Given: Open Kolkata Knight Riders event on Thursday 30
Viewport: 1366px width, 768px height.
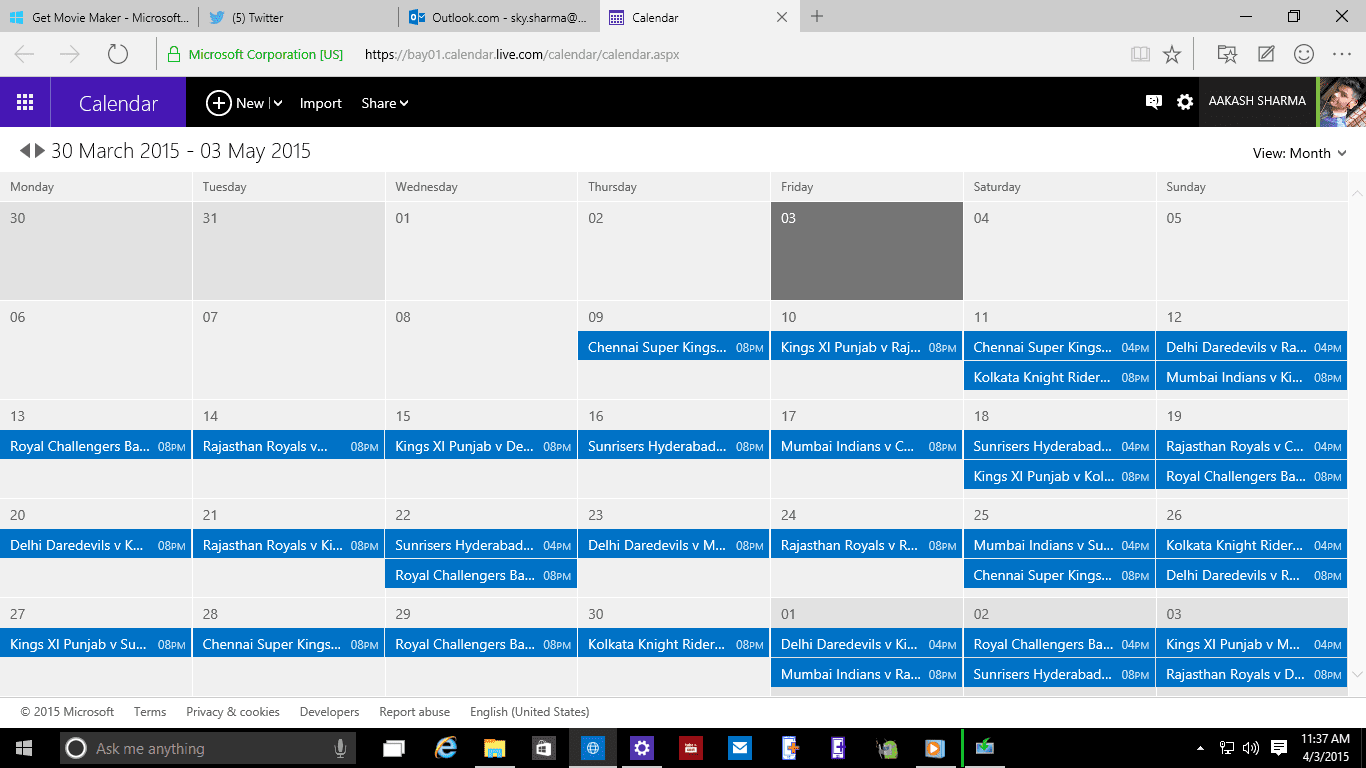Looking at the screenshot, I should tap(674, 644).
